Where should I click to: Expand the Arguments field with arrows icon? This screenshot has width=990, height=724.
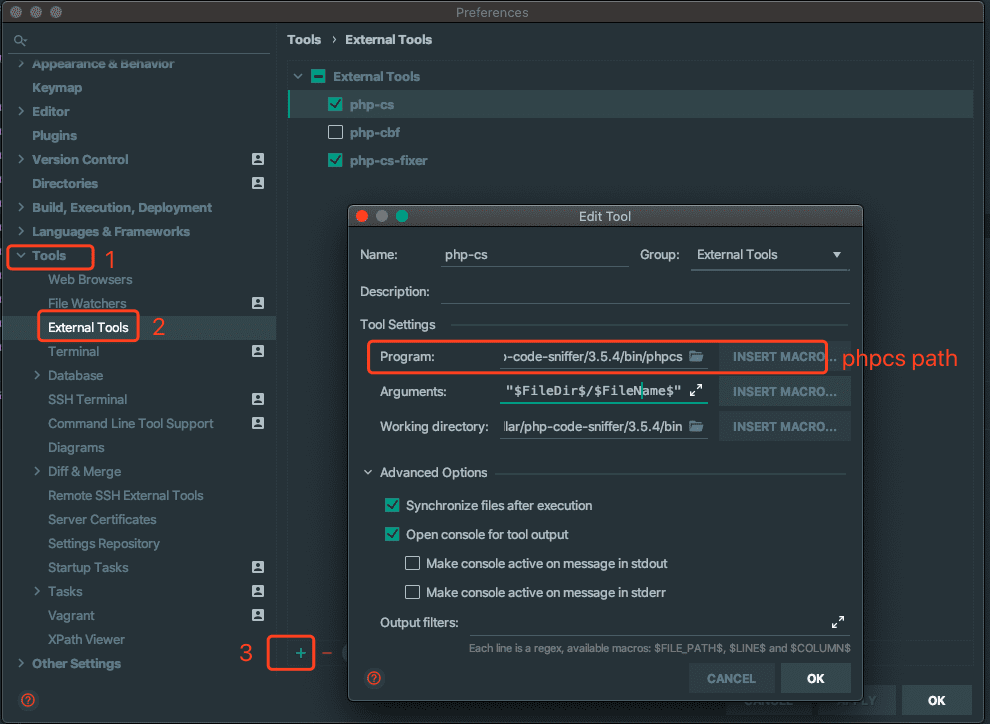click(x=696, y=391)
